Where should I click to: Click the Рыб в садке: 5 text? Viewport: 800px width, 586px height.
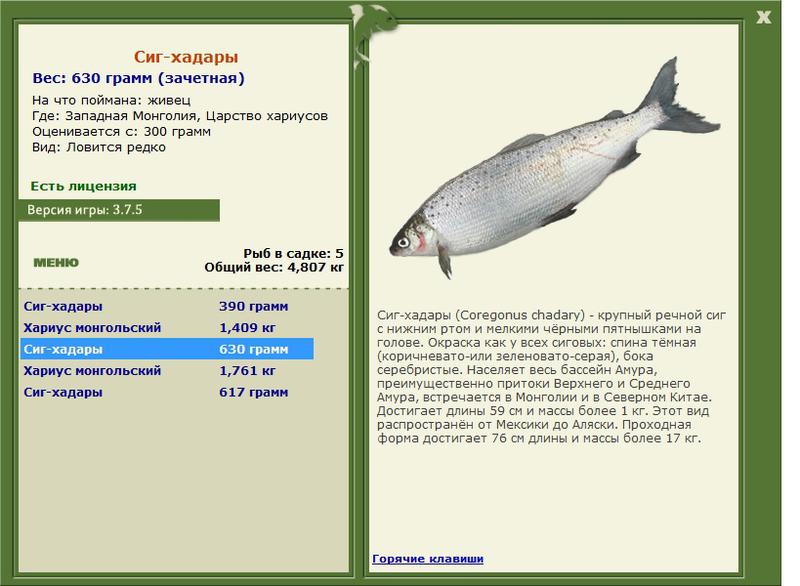(293, 253)
